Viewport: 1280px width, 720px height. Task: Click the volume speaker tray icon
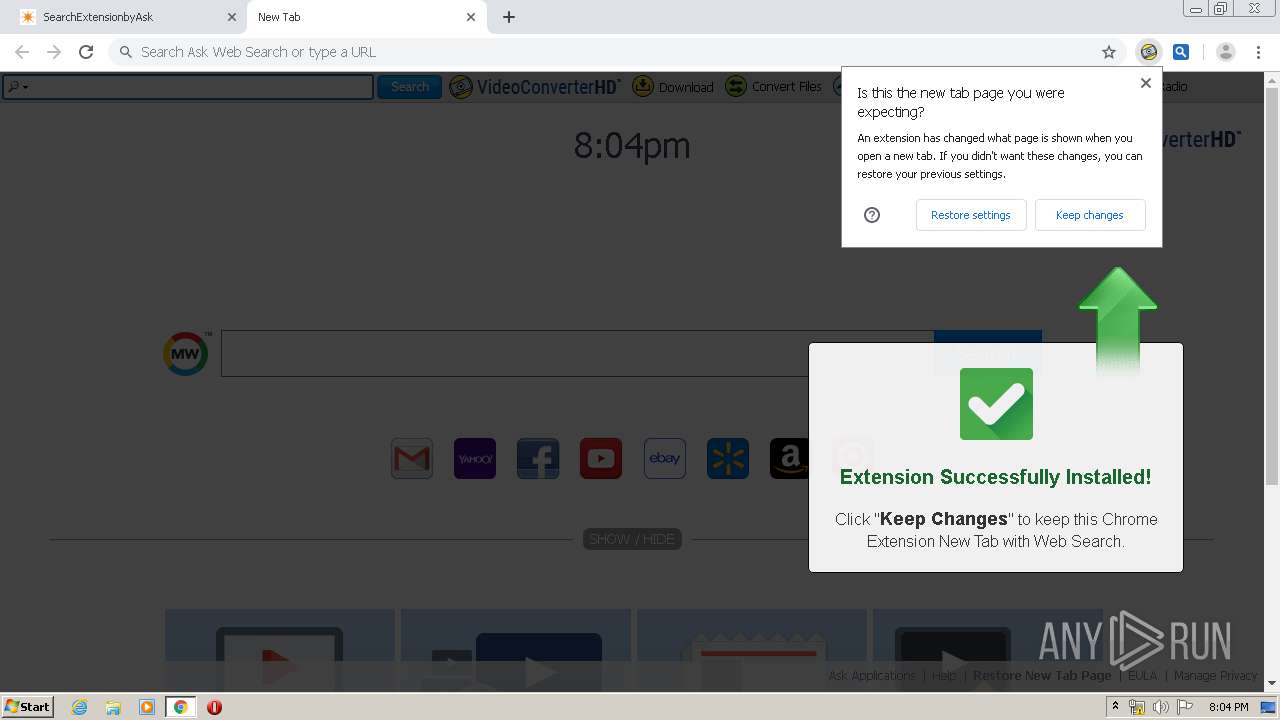[x=1160, y=707]
